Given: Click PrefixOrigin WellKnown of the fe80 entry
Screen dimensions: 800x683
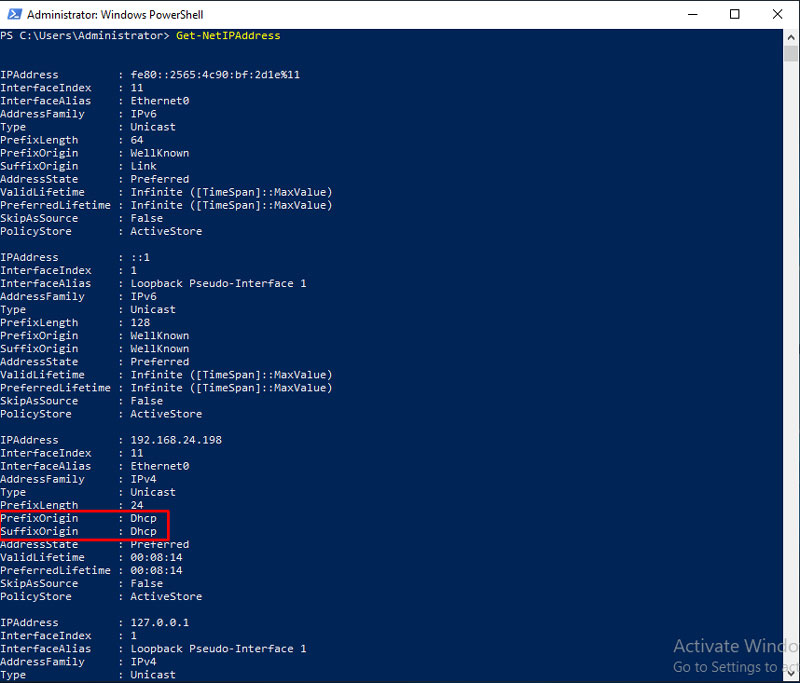Looking at the screenshot, I should tap(160, 153).
